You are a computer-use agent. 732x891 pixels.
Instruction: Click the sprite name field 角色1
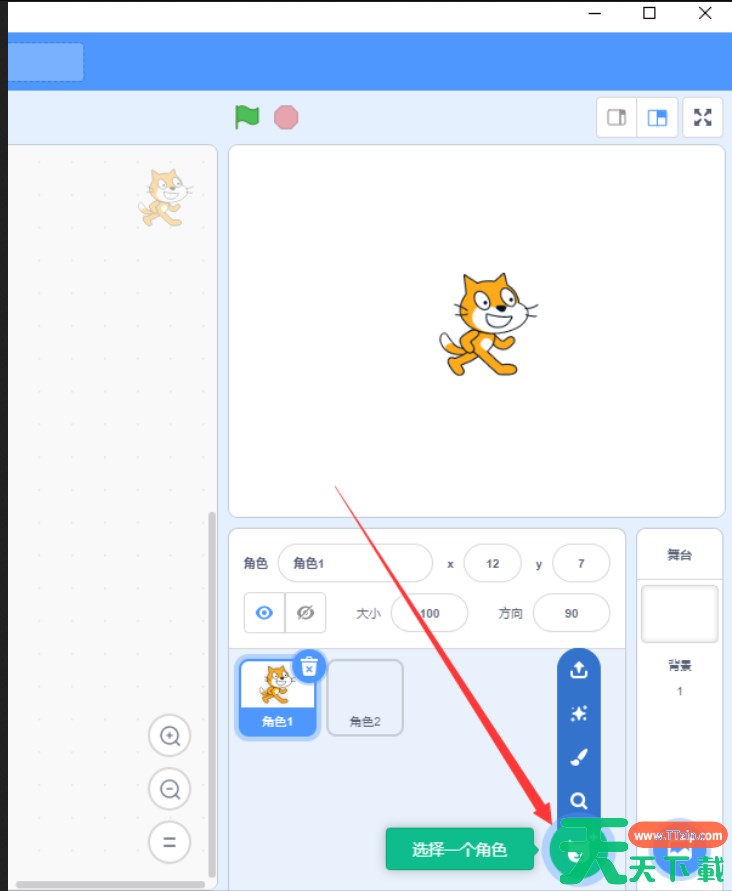pyautogui.click(x=355, y=563)
